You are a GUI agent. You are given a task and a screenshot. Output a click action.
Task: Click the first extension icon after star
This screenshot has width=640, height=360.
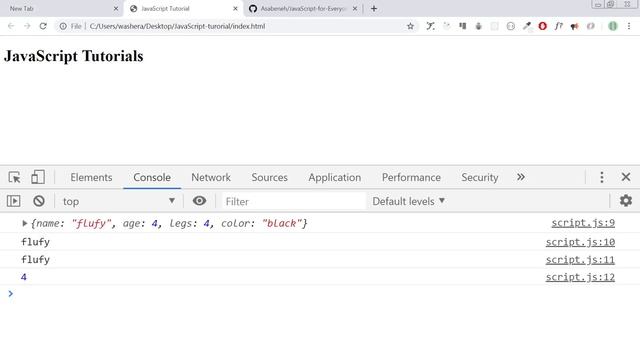[430, 26]
